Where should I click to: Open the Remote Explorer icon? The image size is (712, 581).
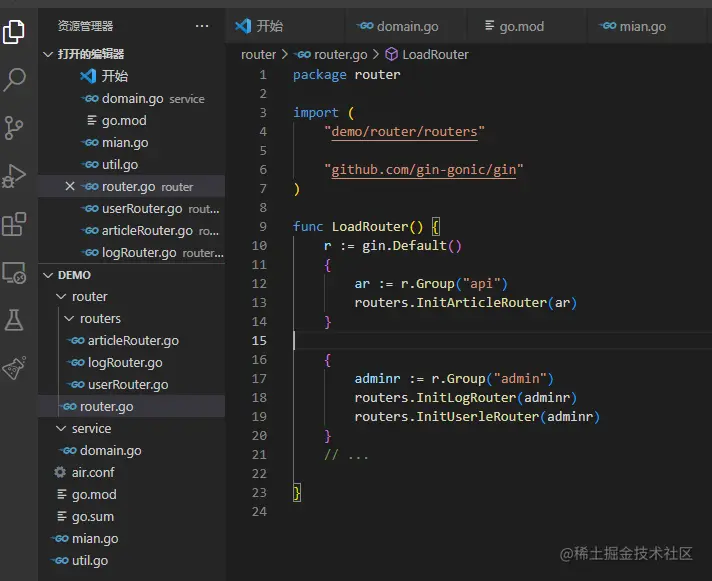pyautogui.click(x=14, y=273)
